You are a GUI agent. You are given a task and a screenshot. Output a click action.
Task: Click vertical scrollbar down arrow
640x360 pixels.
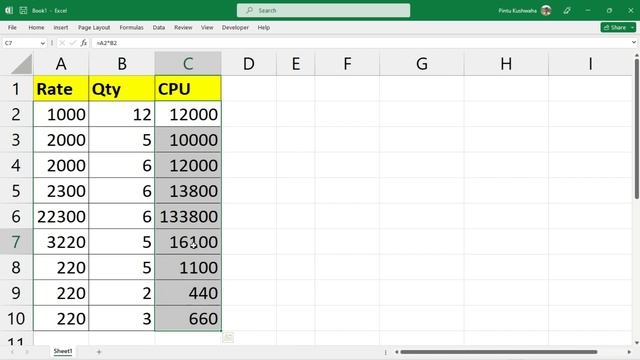point(636,343)
